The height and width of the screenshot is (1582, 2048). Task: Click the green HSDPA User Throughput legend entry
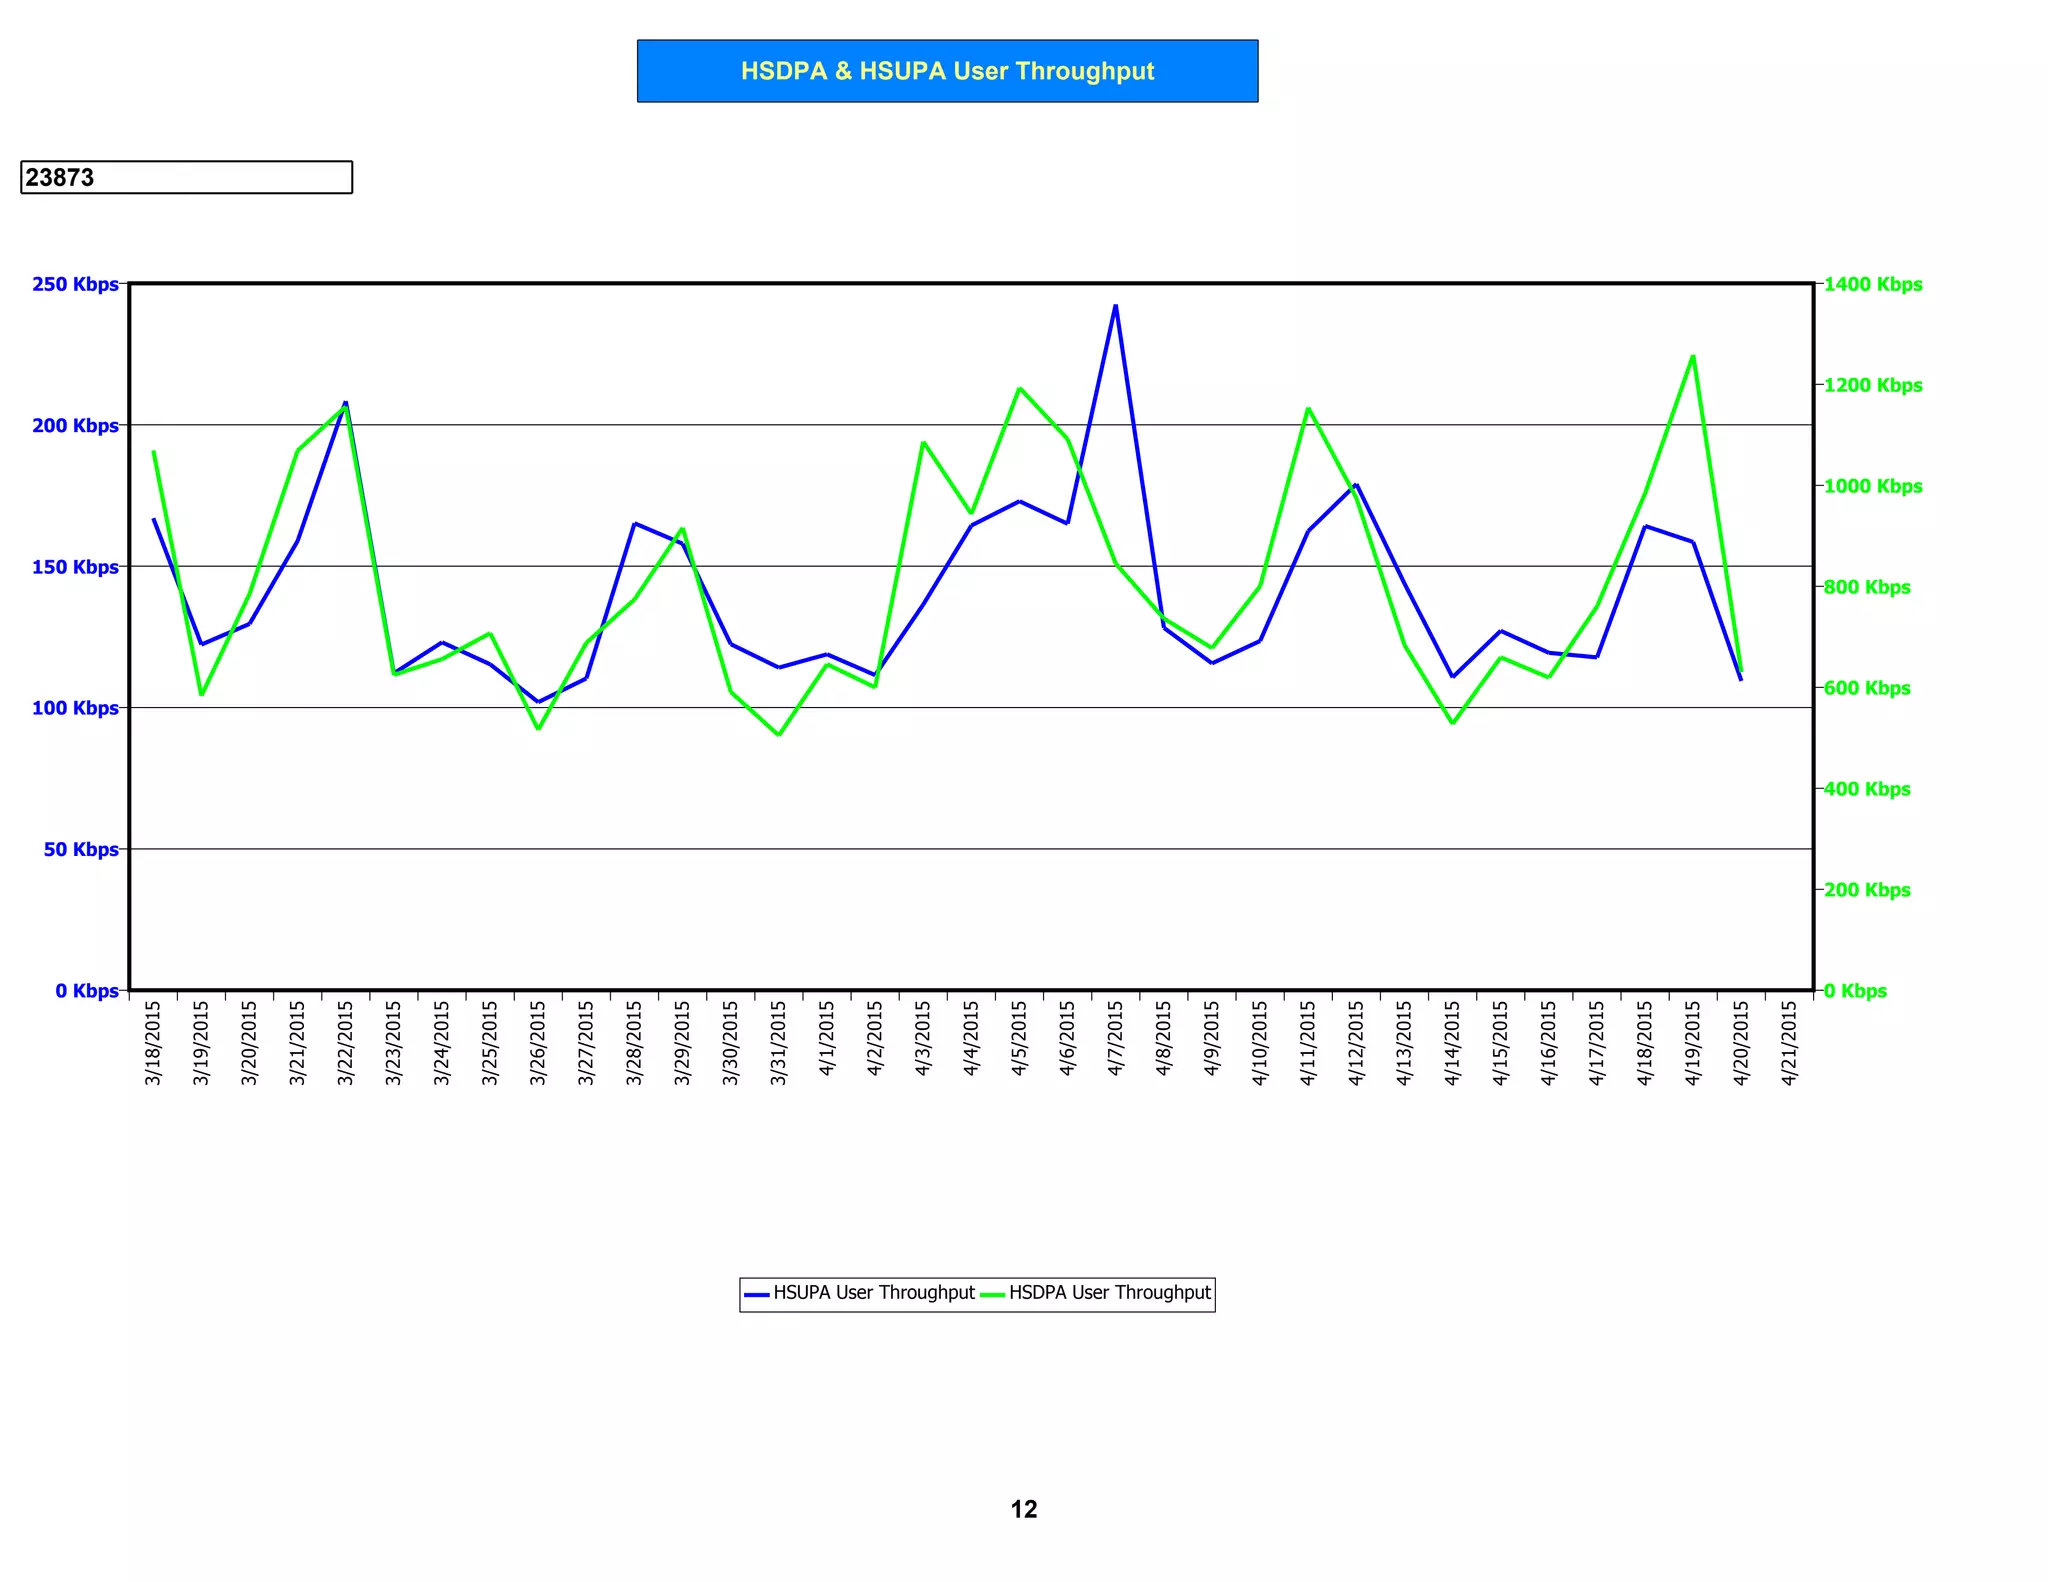(x=1097, y=1293)
